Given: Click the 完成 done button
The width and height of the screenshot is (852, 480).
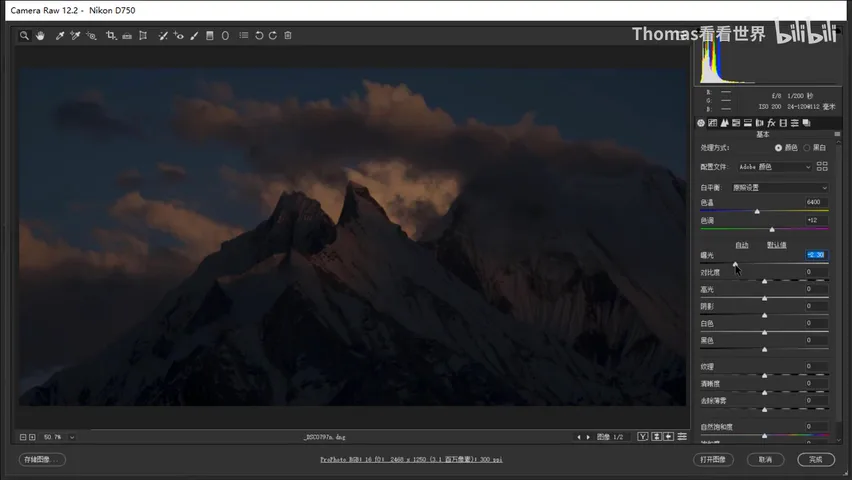Looking at the screenshot, I should tap(816, 459).
